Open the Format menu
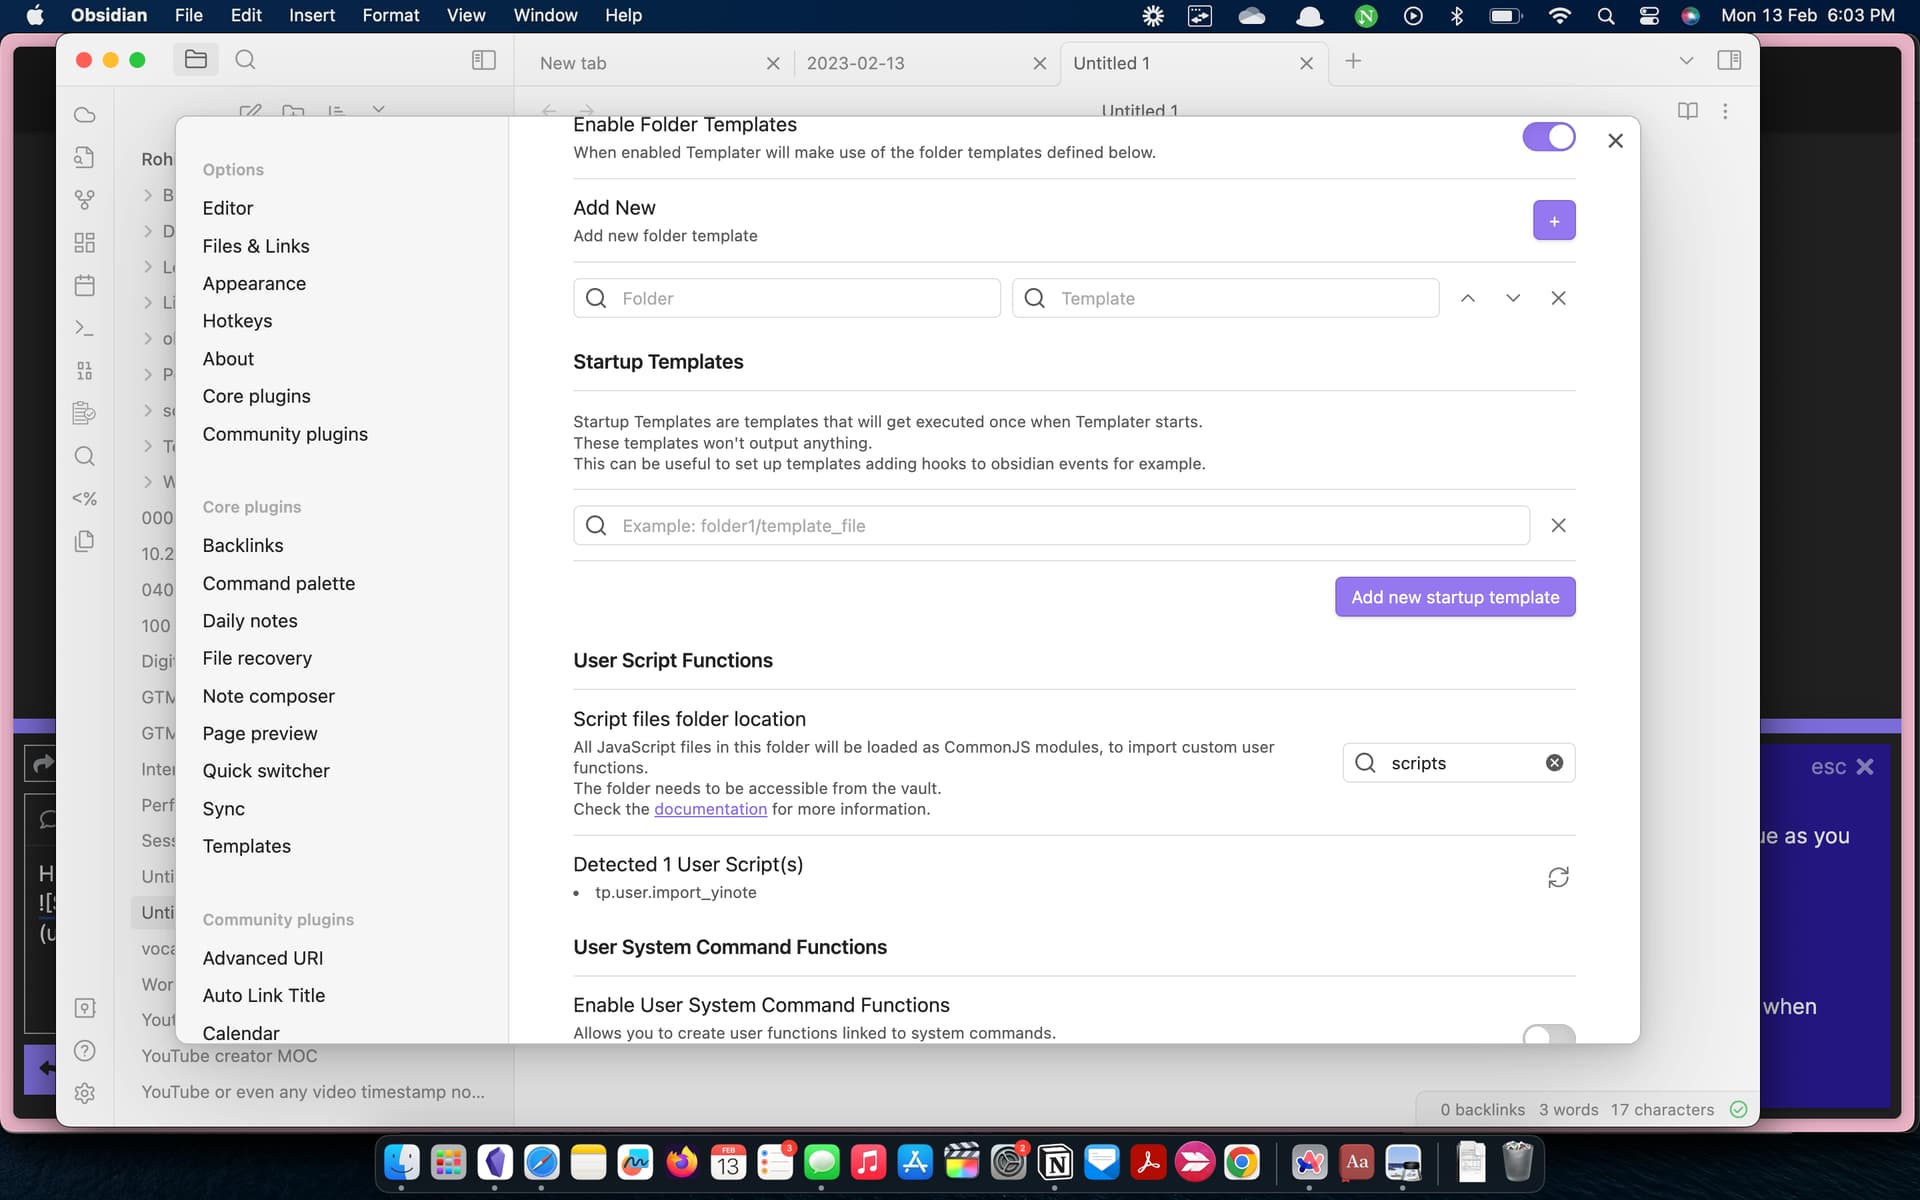 [390, 15]
